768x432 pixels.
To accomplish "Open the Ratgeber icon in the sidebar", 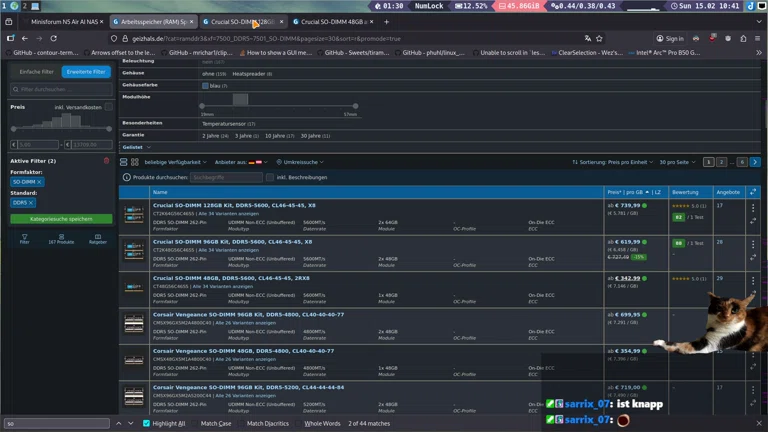I will (97, 238).
